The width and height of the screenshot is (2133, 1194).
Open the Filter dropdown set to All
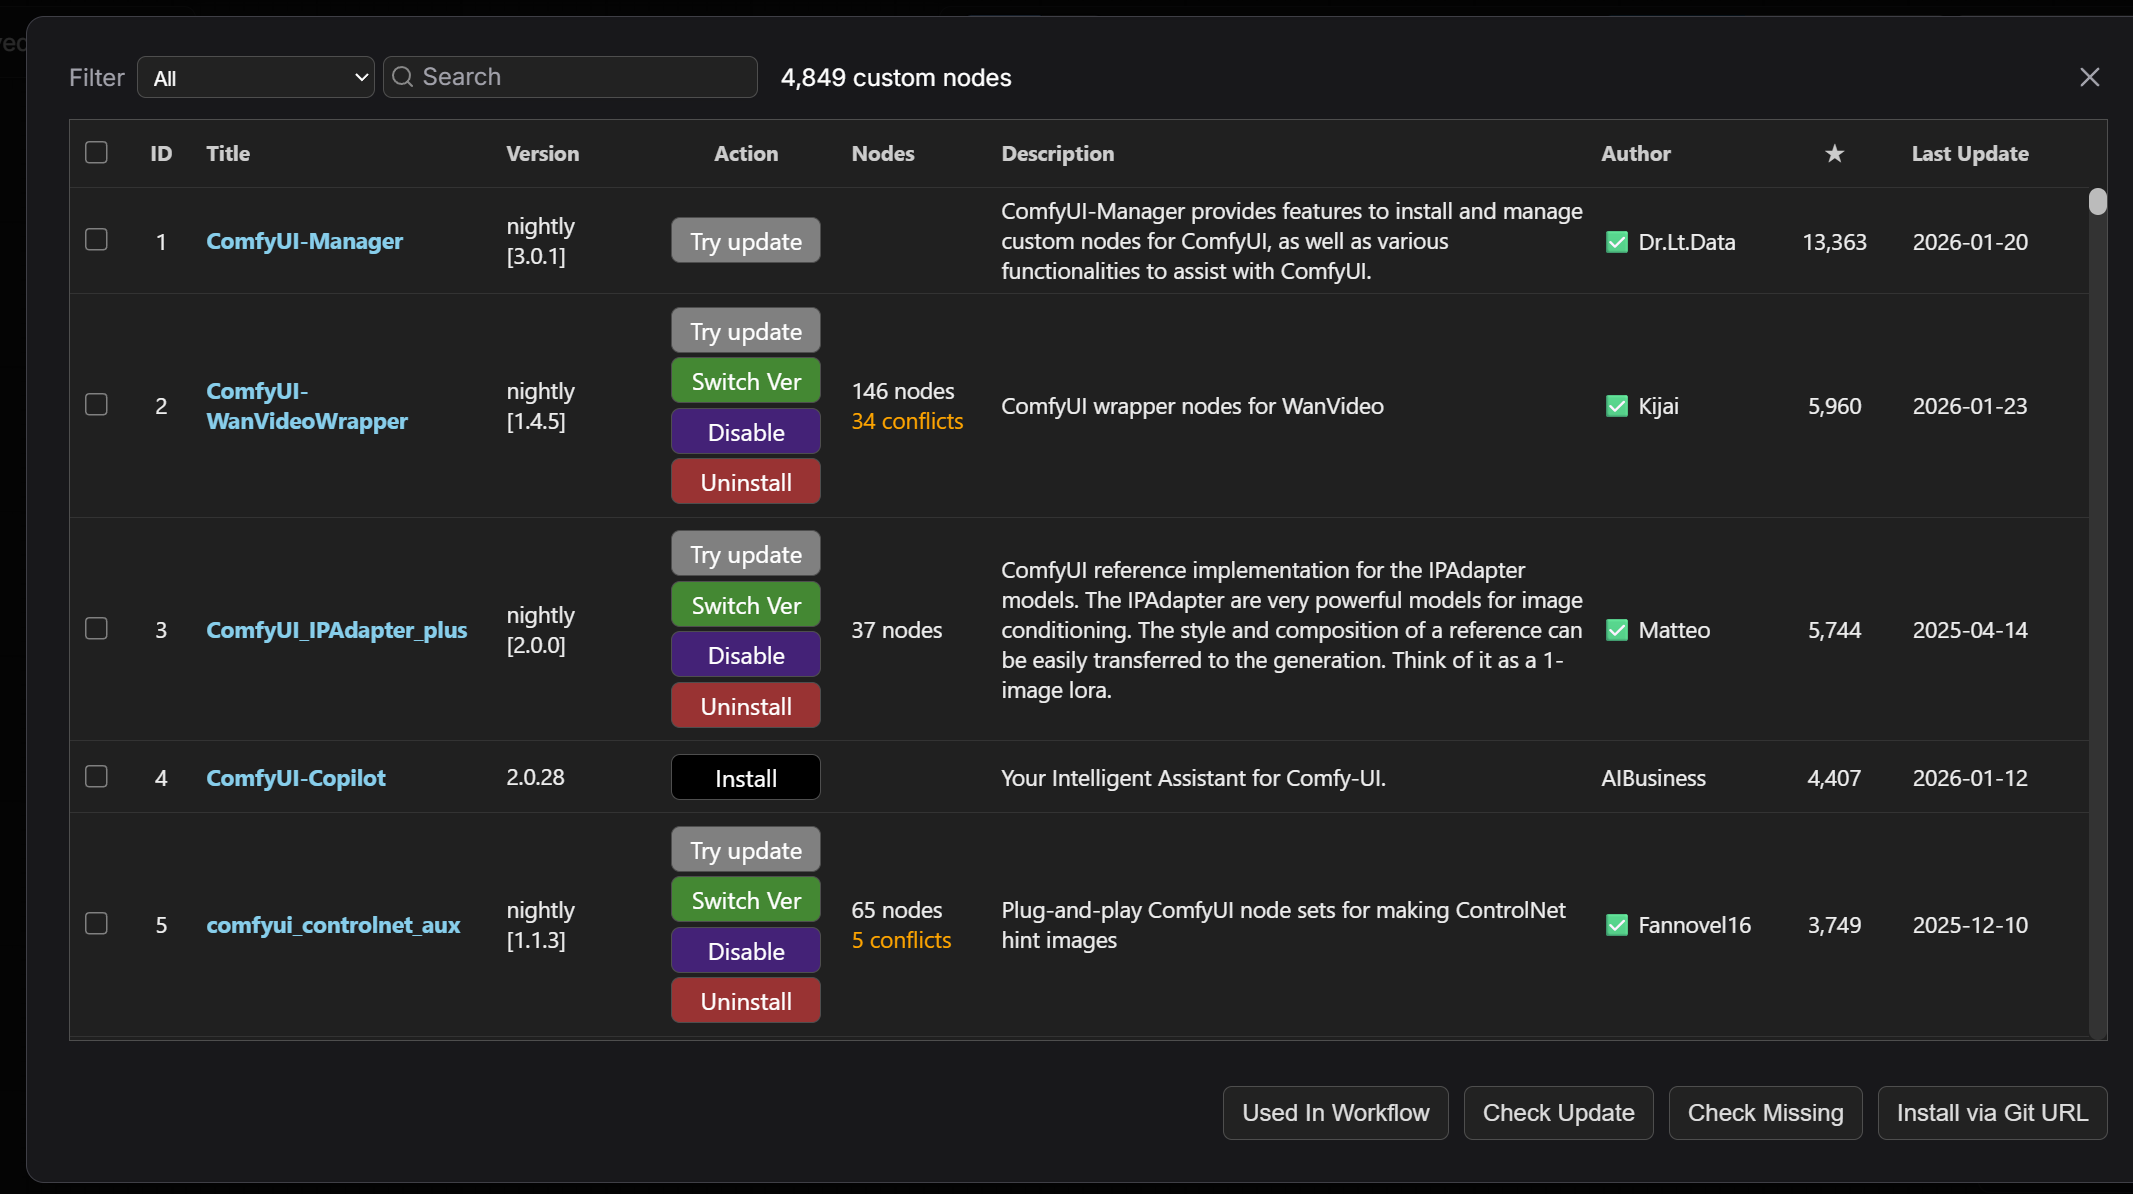pyautogui.click(x=256, y=78)
